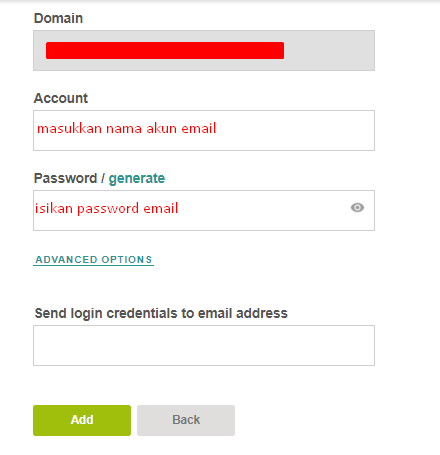Click the gray strip at page top
Screen dimensions: 440x455
220,1
